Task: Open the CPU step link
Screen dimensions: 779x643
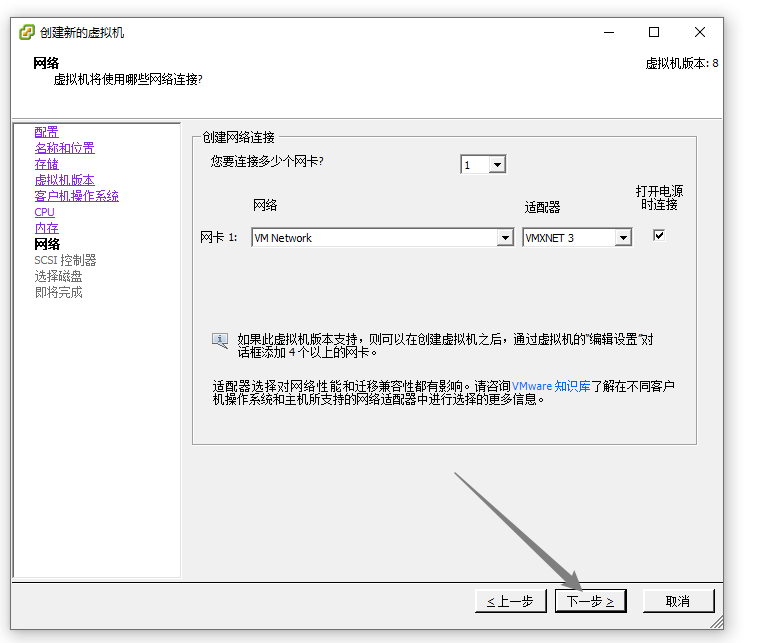Action: 44,212
